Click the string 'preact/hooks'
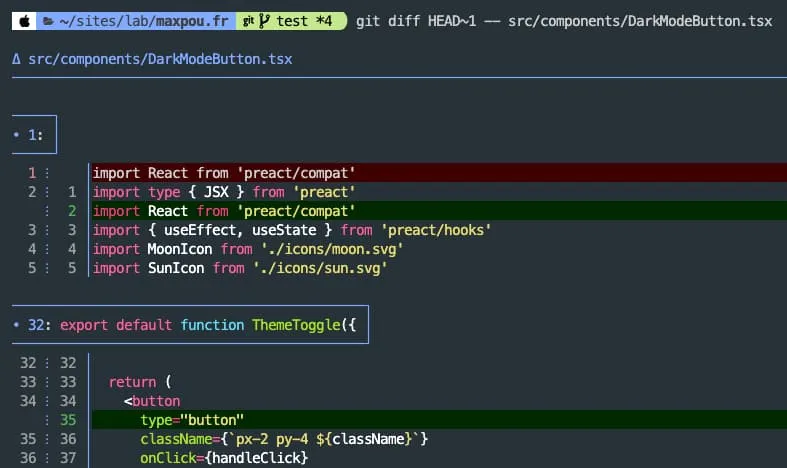The width and height of the screenshot is (787, 468). tap(436, 230)
